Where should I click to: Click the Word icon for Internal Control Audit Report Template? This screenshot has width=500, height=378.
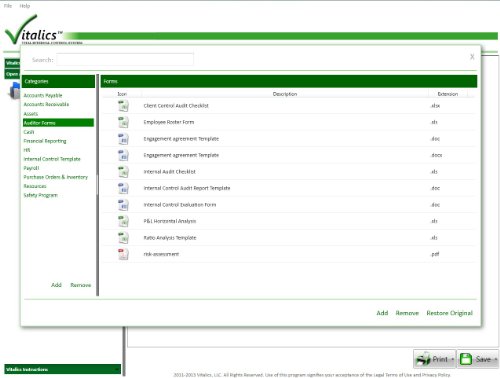[x=123, y=188]
